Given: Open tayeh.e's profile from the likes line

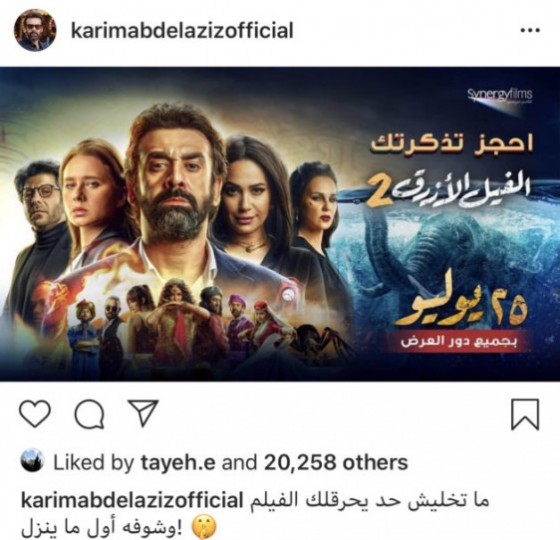Looking at the screenshot, I should (x=178, y=462).
